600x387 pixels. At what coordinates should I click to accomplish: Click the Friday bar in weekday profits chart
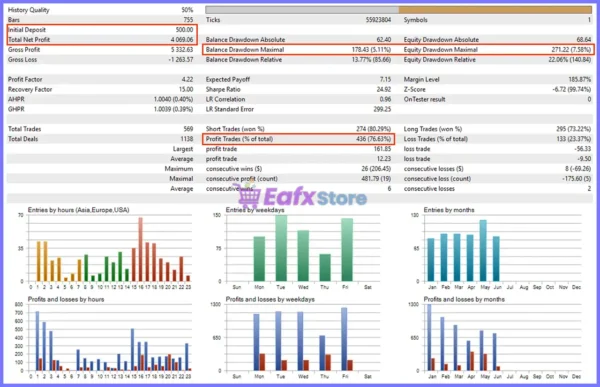click(x=344, y=339)
